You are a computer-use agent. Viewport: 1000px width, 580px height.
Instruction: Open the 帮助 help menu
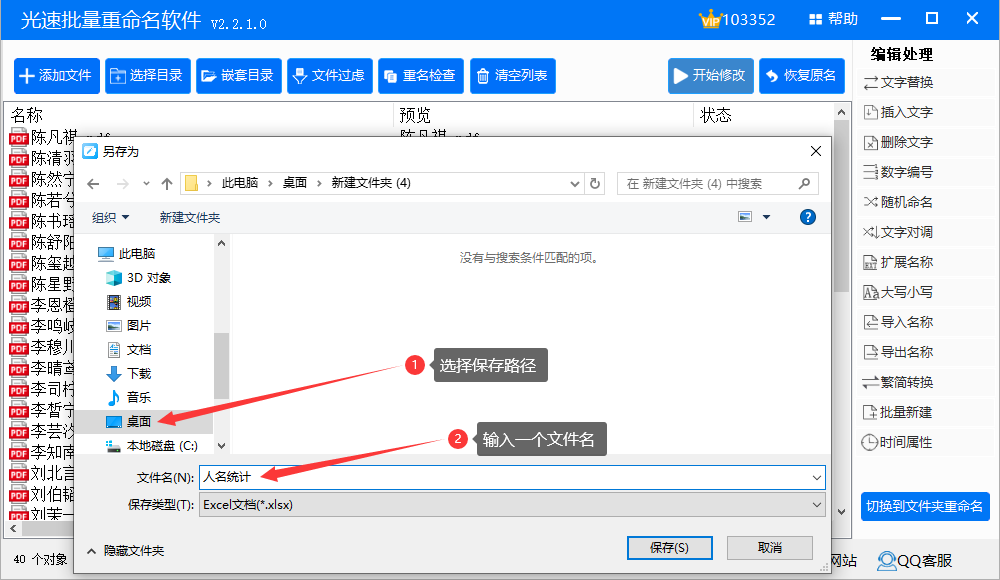pyautogui.click(x=834, y=19)
